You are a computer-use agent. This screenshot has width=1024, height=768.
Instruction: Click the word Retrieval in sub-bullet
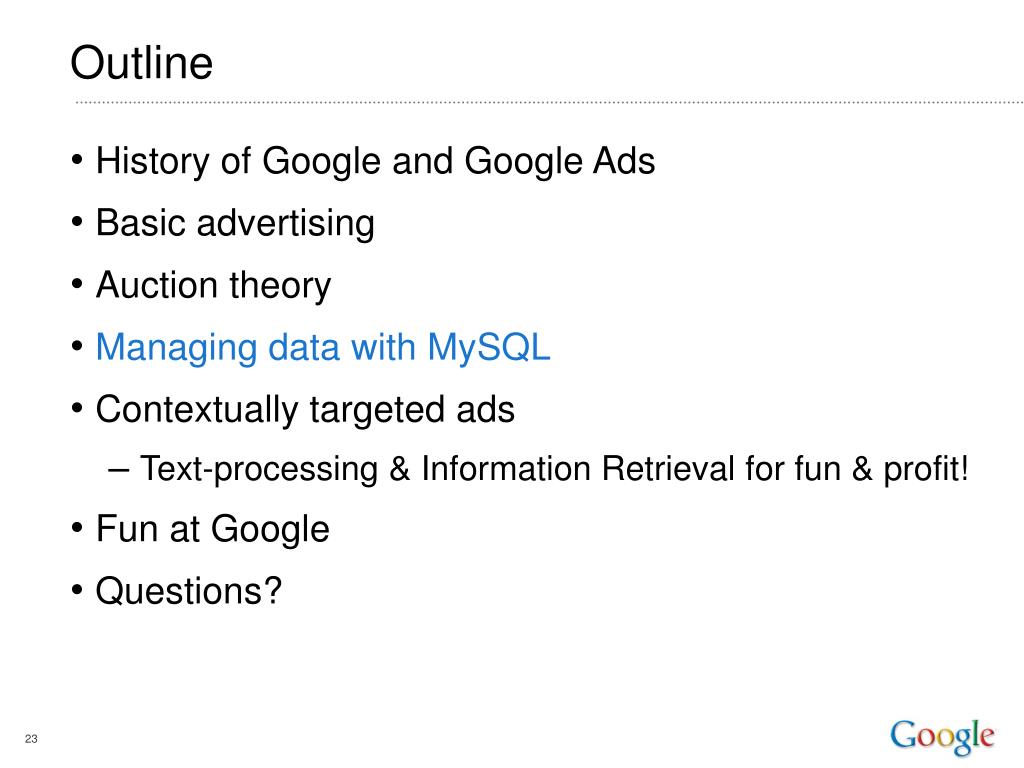click(667, 469)
